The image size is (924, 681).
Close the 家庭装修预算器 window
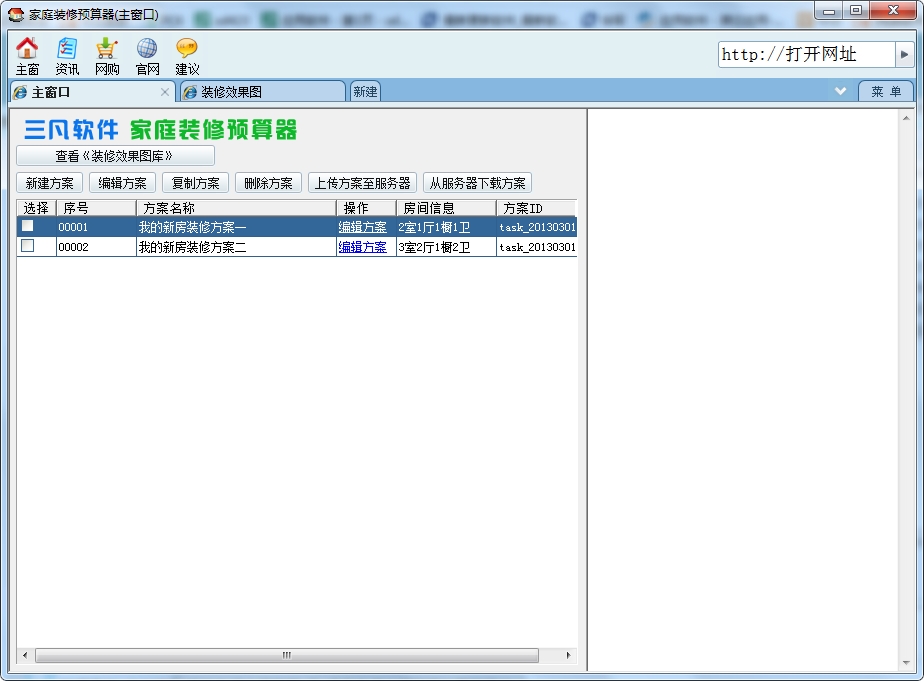click(x=893, y=11)
